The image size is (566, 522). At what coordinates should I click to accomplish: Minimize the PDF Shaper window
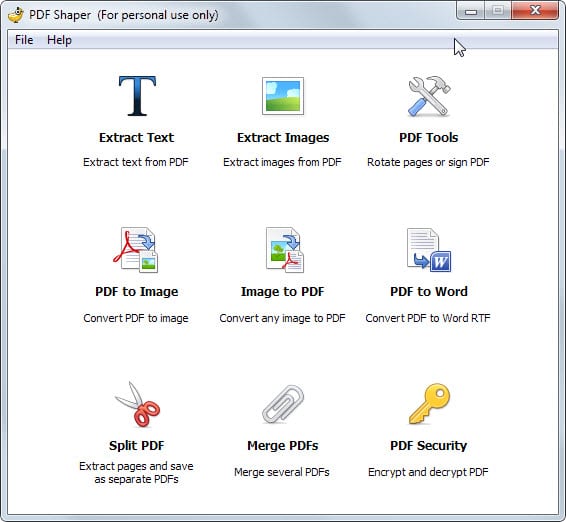pos(471,11)
